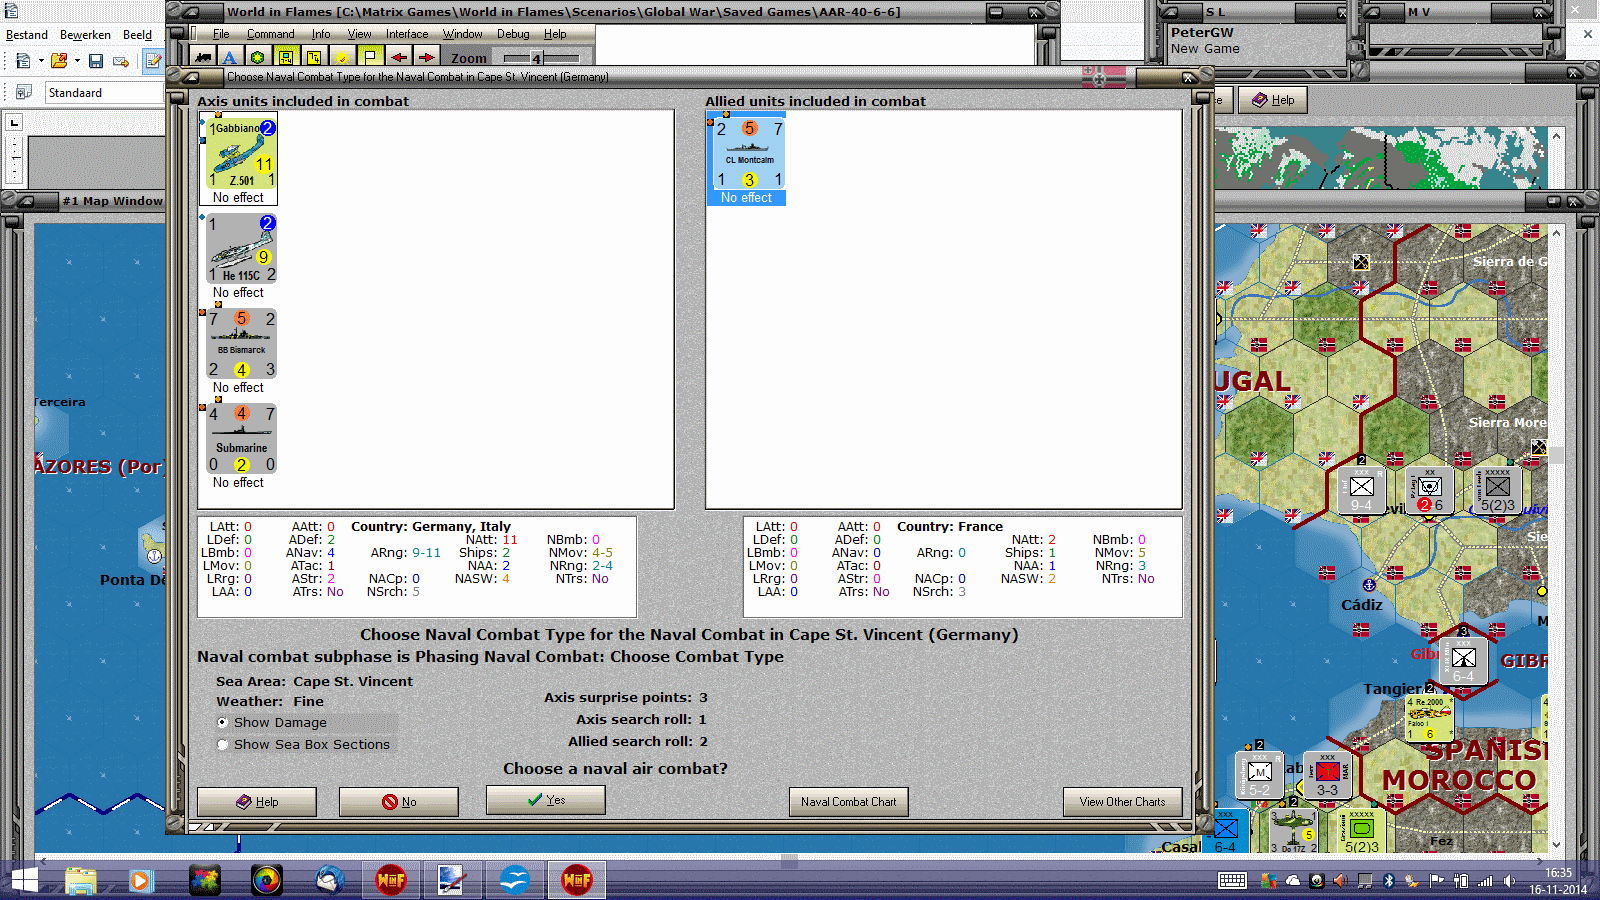Open the Bewerken menu

coord(85,34)
